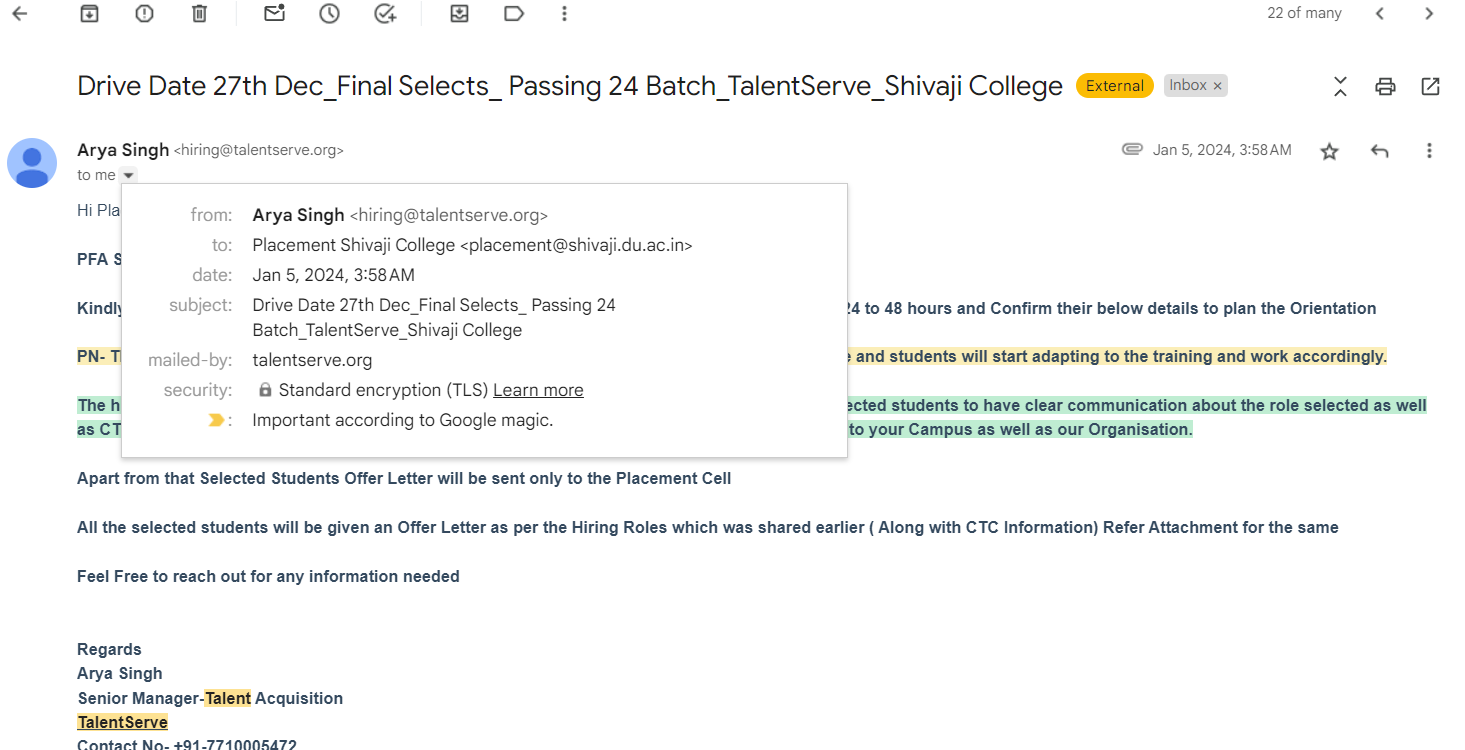Add this email to Tasks
This screenshot has width=1465, height=750.
(384, 13)
